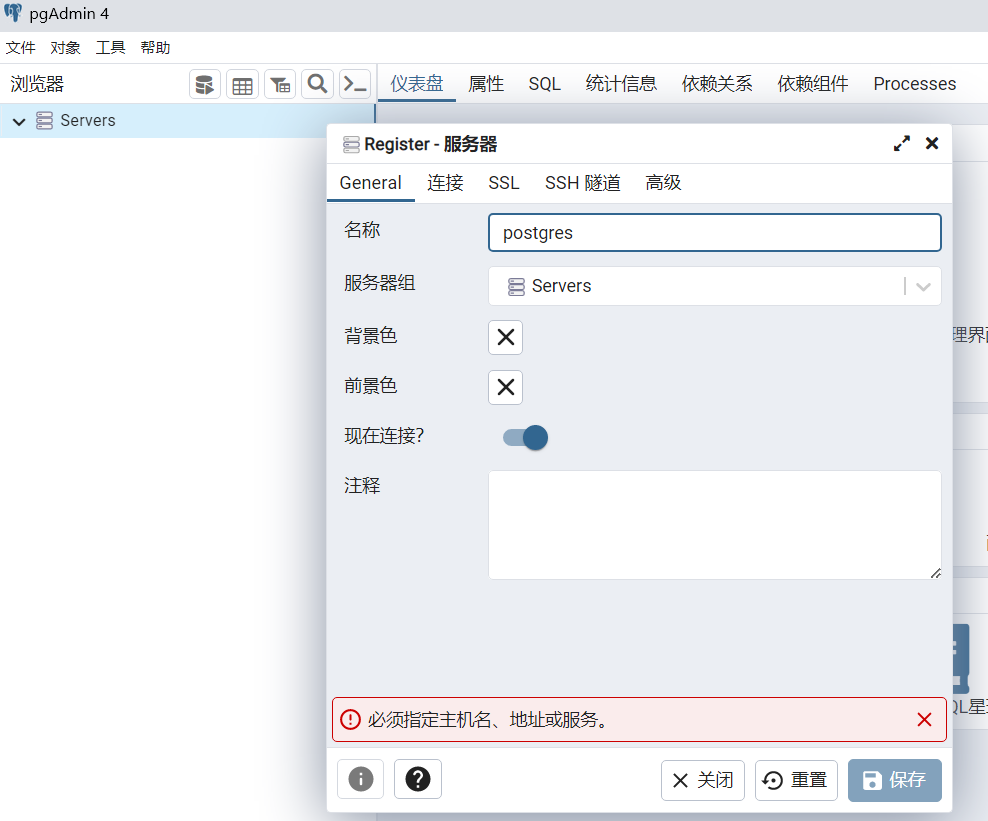
Task: Clear the 前景色 foreground color picker
Action: (505, 387)
